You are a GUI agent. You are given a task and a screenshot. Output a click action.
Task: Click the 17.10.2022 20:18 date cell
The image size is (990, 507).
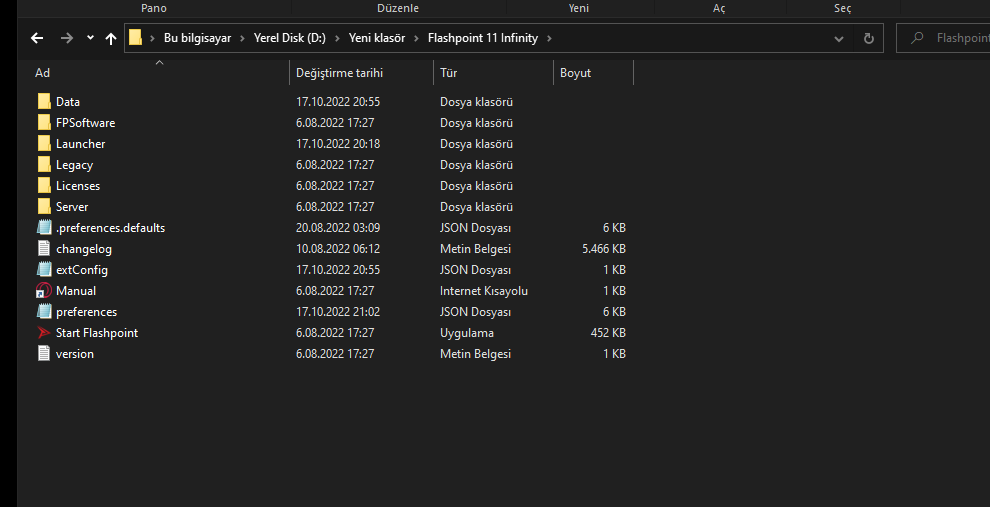tap(338, 144)
